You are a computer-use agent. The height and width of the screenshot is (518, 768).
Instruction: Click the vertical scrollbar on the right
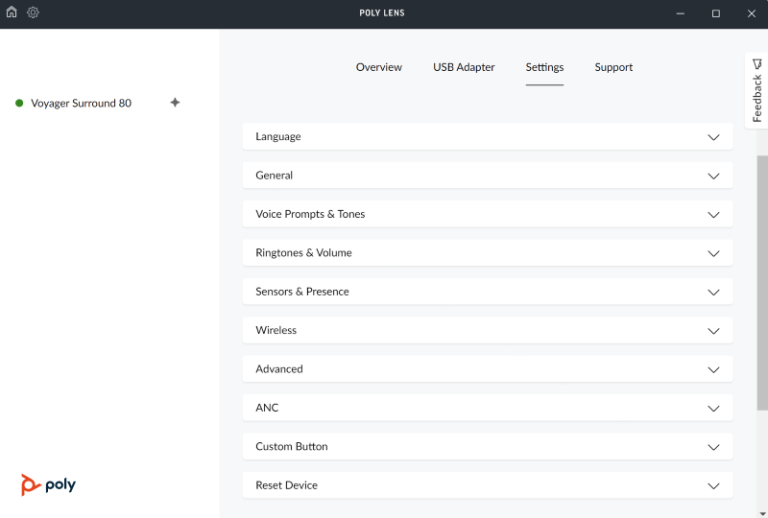[762, 280]
